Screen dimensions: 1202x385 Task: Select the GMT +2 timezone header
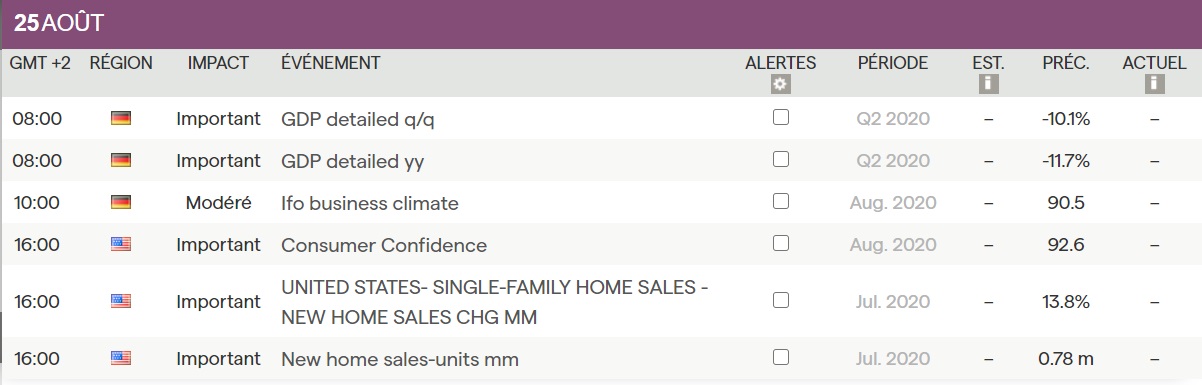coord(40,63)
